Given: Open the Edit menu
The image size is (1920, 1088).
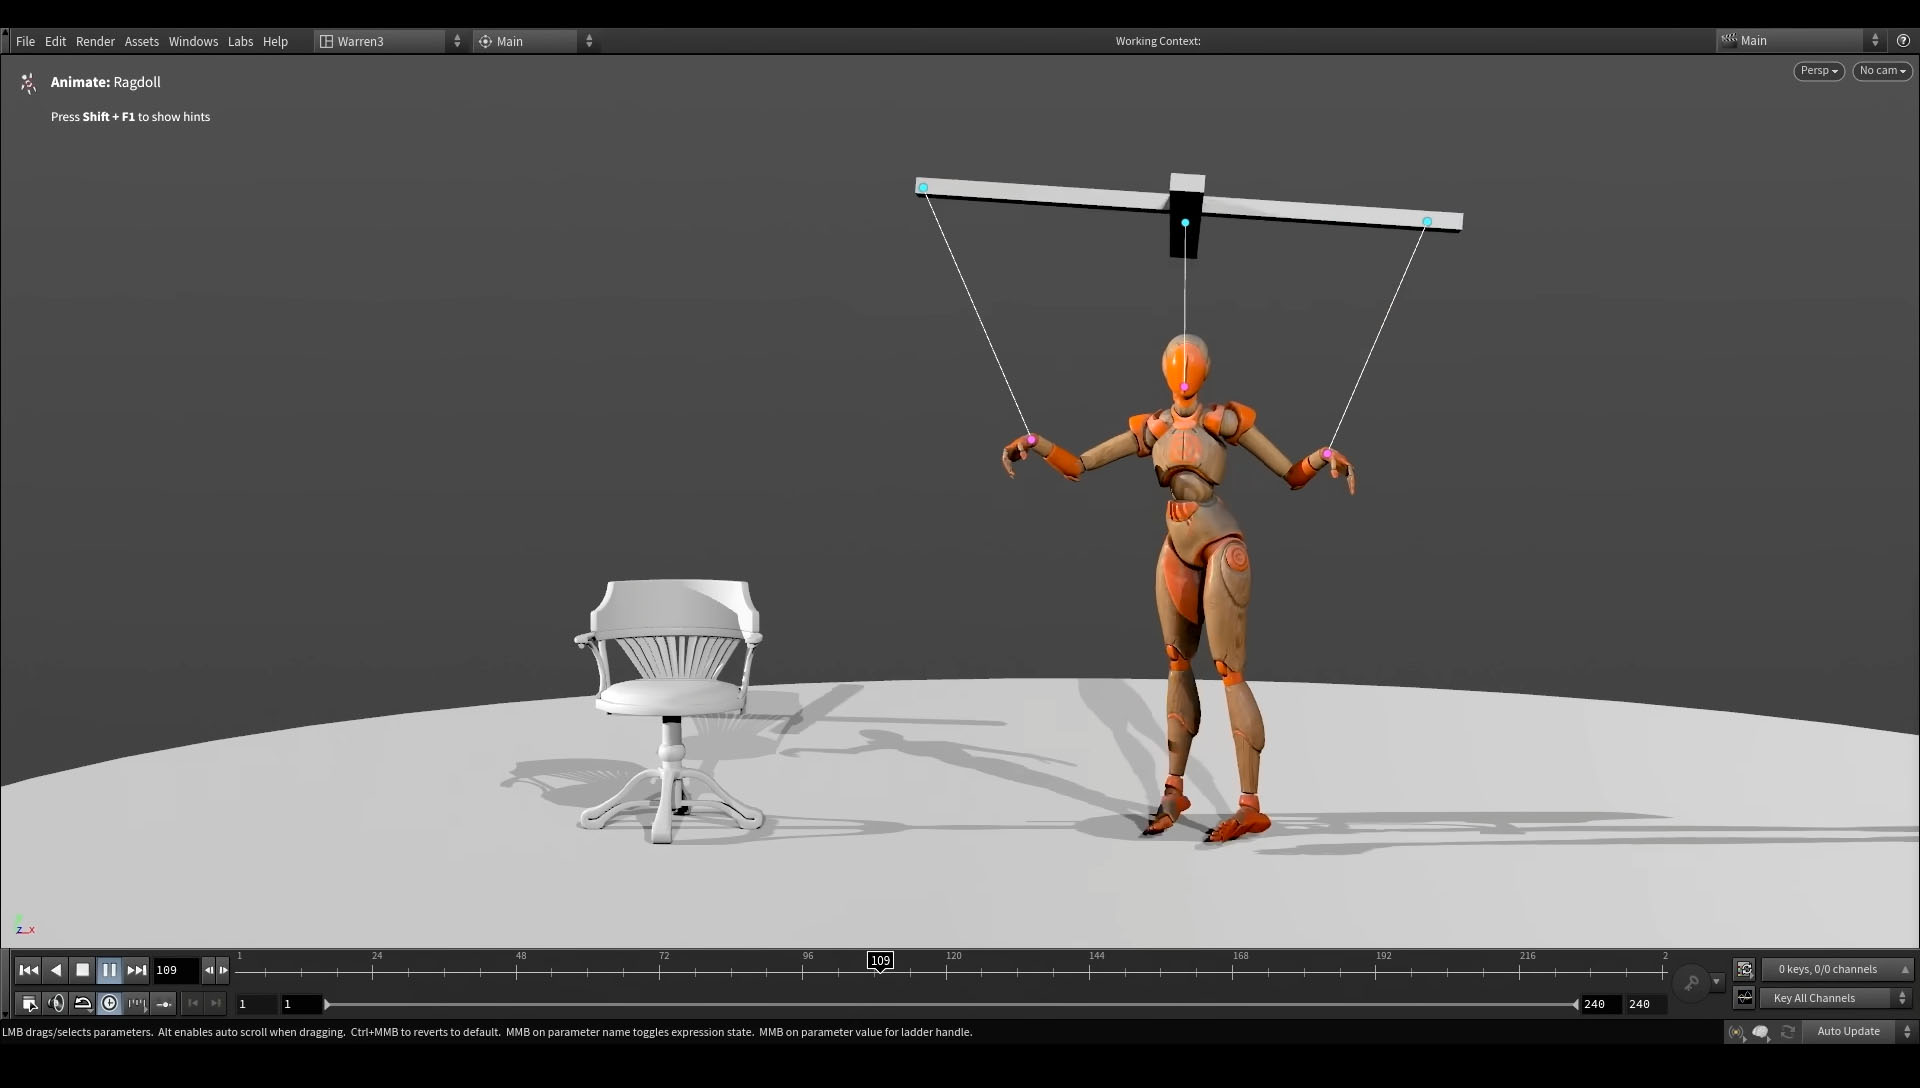Looking at the screenshot, I should click(55, 41).
